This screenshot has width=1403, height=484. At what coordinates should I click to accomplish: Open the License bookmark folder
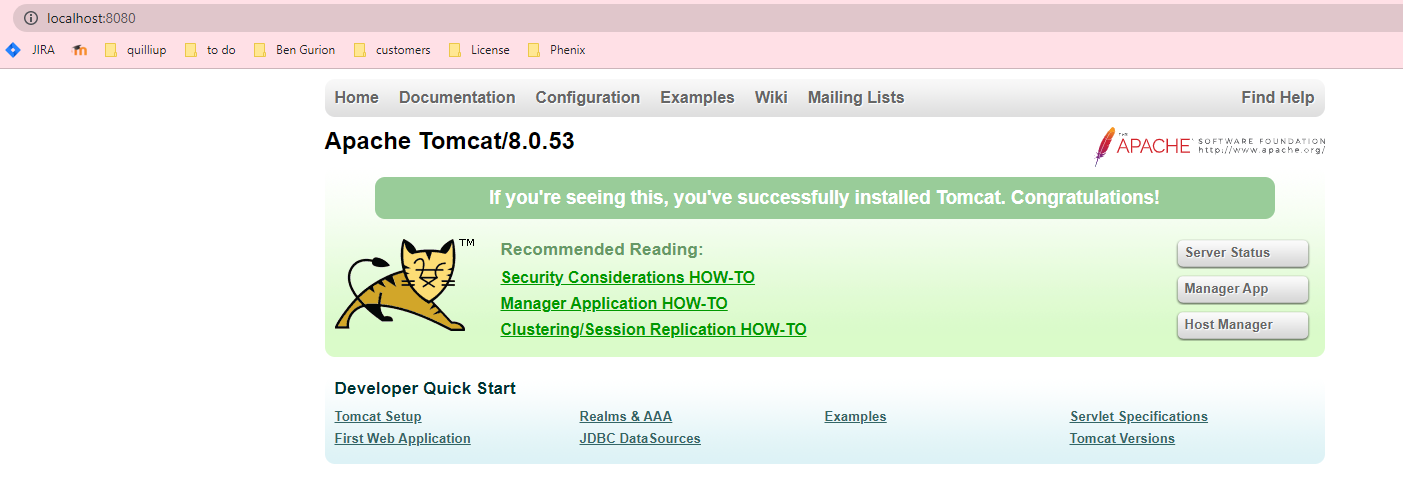click(x=479, y=50)
